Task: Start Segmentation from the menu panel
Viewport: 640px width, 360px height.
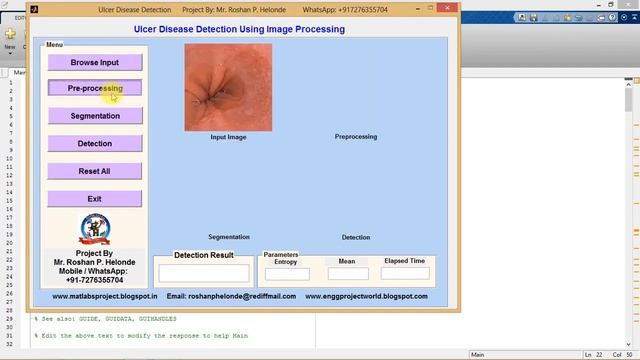Action: click(95, 116)
